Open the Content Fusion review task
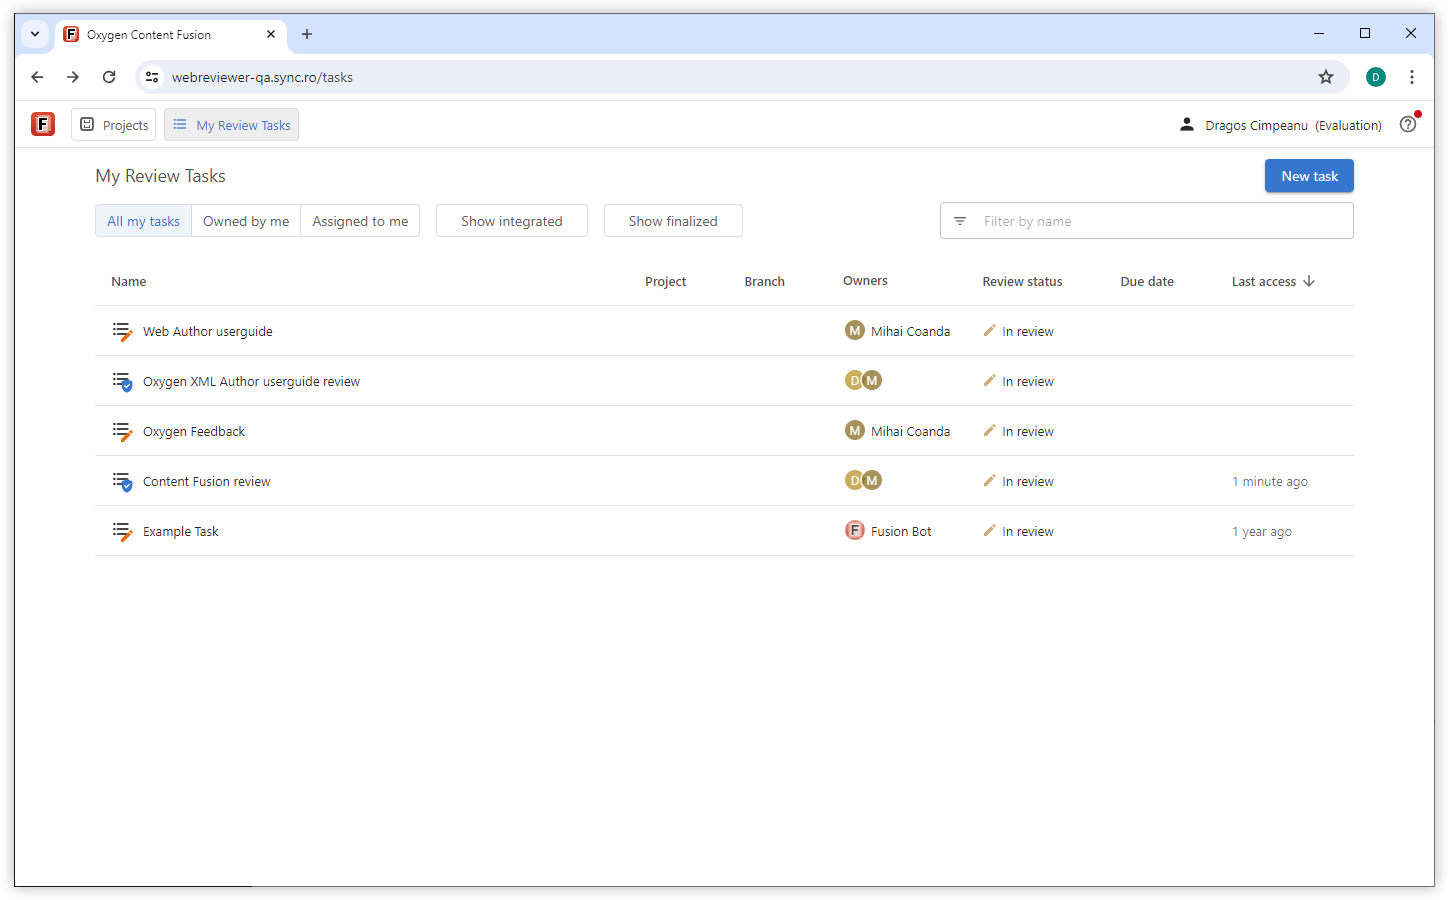Screen dimensions: 1450x900 pos(207,482)
